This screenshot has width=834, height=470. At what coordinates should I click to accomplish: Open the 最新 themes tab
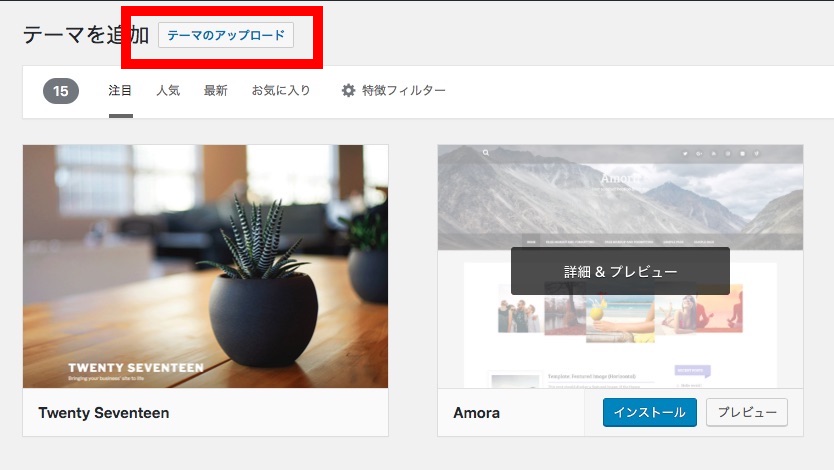point(215,91)
